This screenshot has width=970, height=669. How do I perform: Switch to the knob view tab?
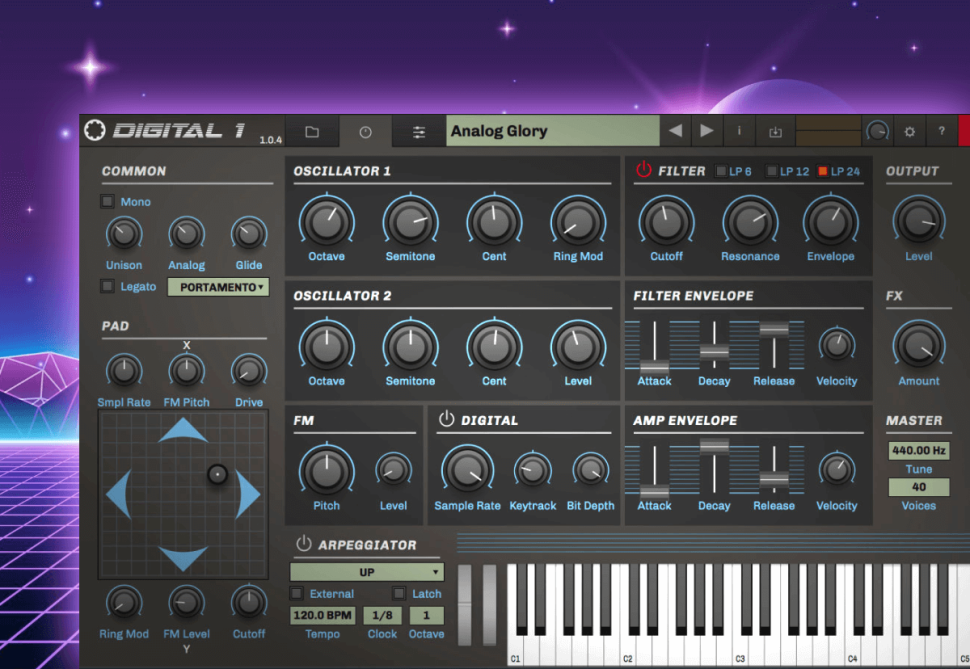(x=365, y=131)
